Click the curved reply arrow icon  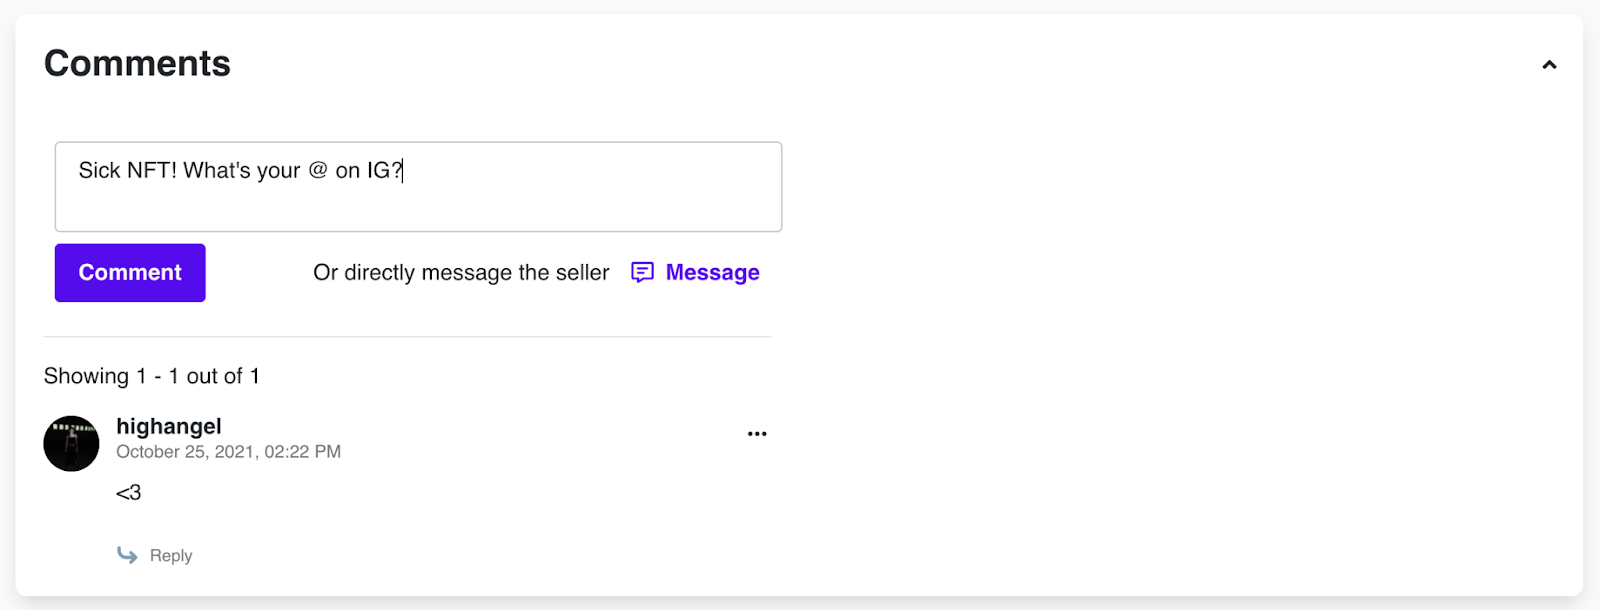127,555
